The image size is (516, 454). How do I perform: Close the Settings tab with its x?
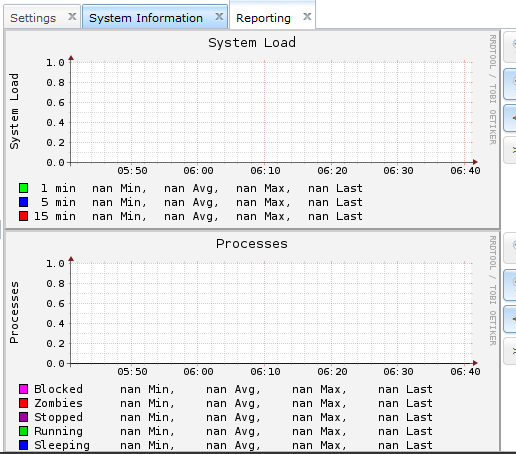[x=72, y=16]
